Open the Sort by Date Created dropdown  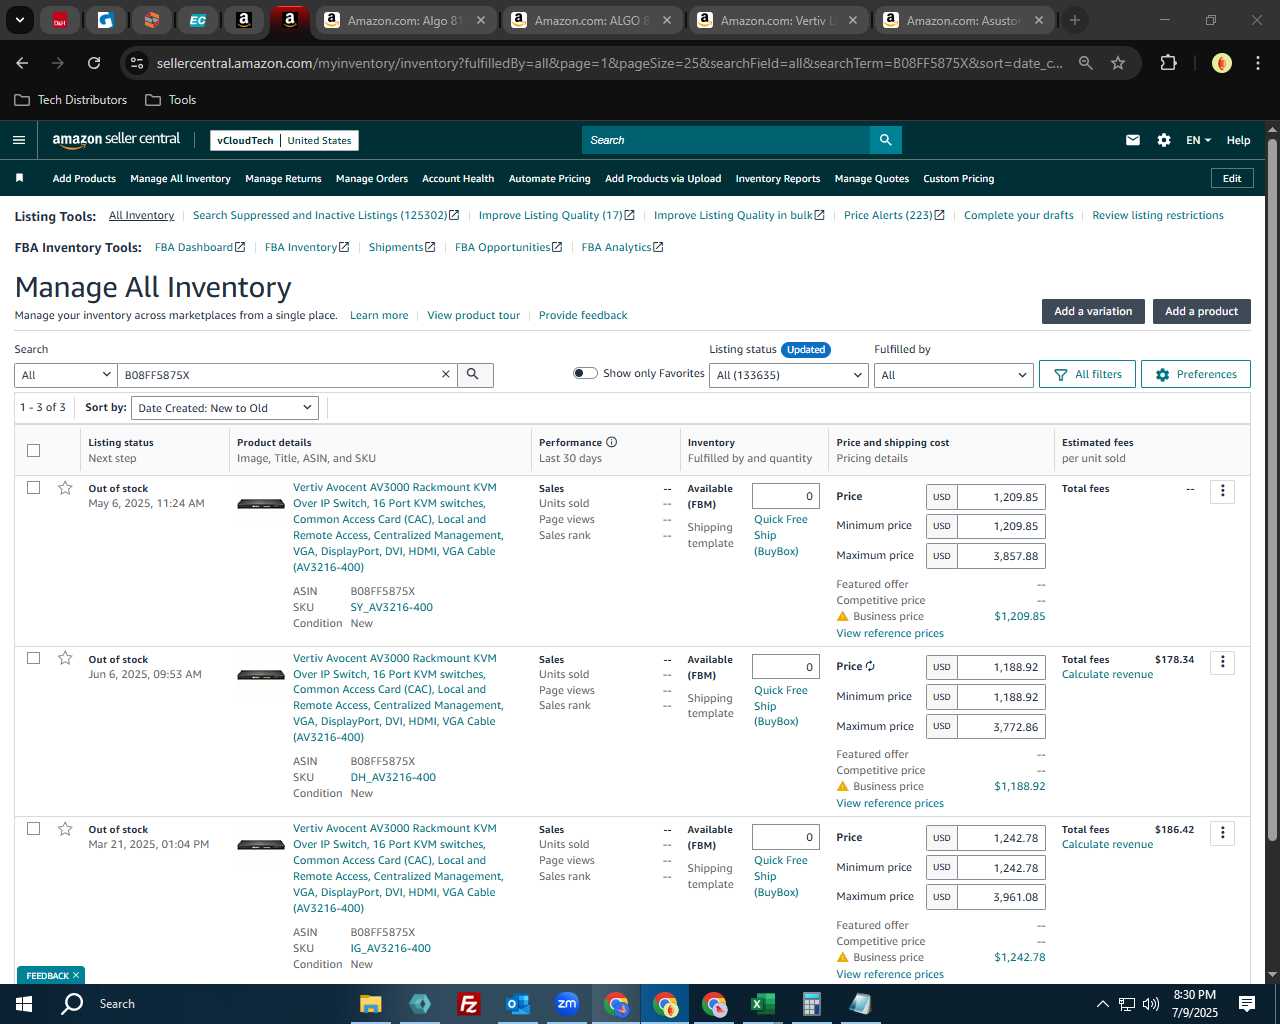[225, 408]
